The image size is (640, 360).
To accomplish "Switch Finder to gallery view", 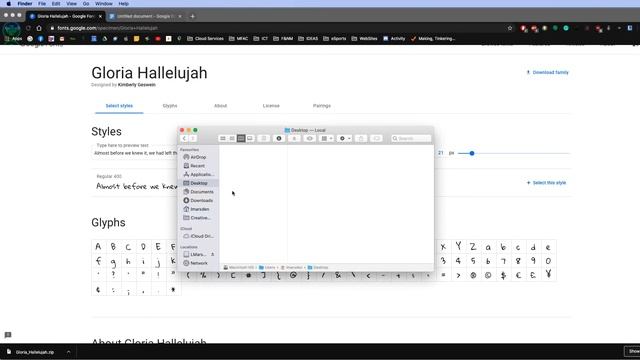I will (250, 138).
